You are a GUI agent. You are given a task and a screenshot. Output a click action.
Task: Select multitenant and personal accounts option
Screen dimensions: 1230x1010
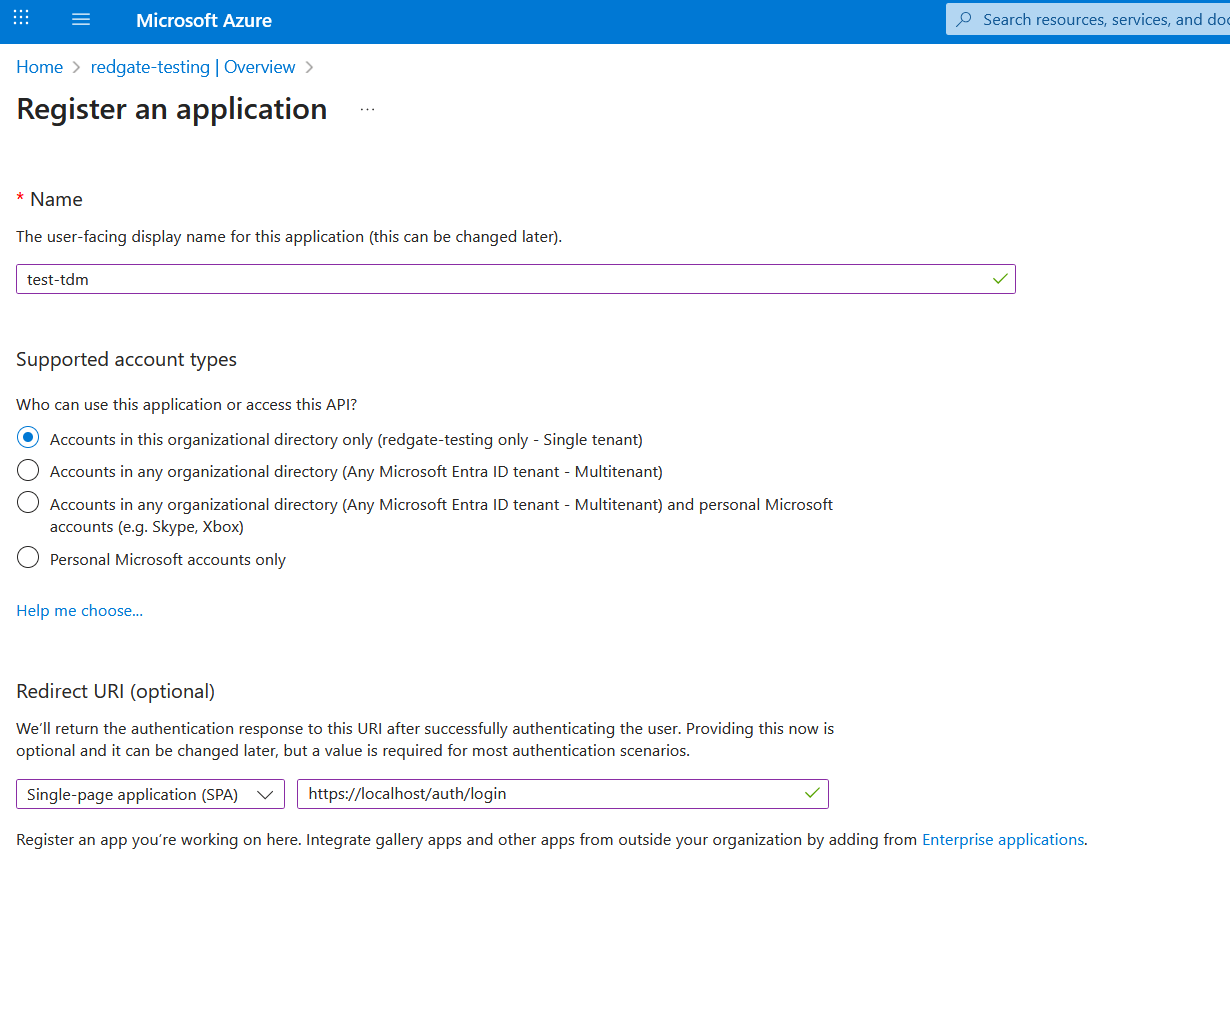(28, 503)
